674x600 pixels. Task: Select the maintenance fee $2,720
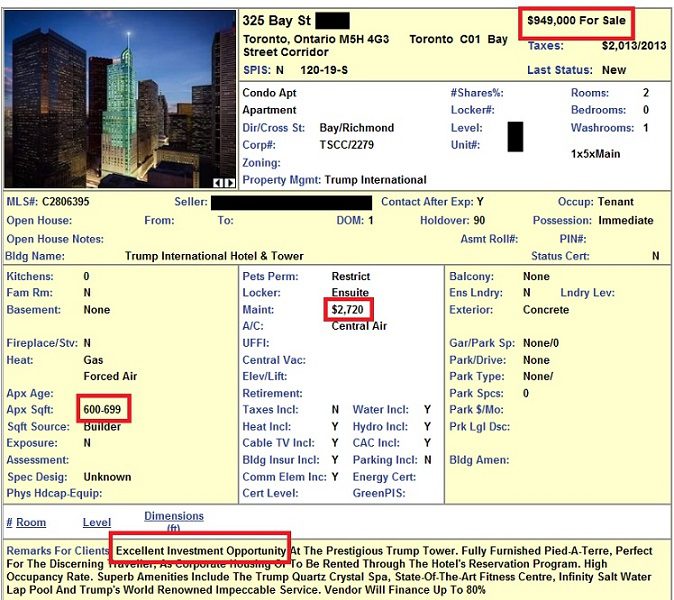(347, 309)
